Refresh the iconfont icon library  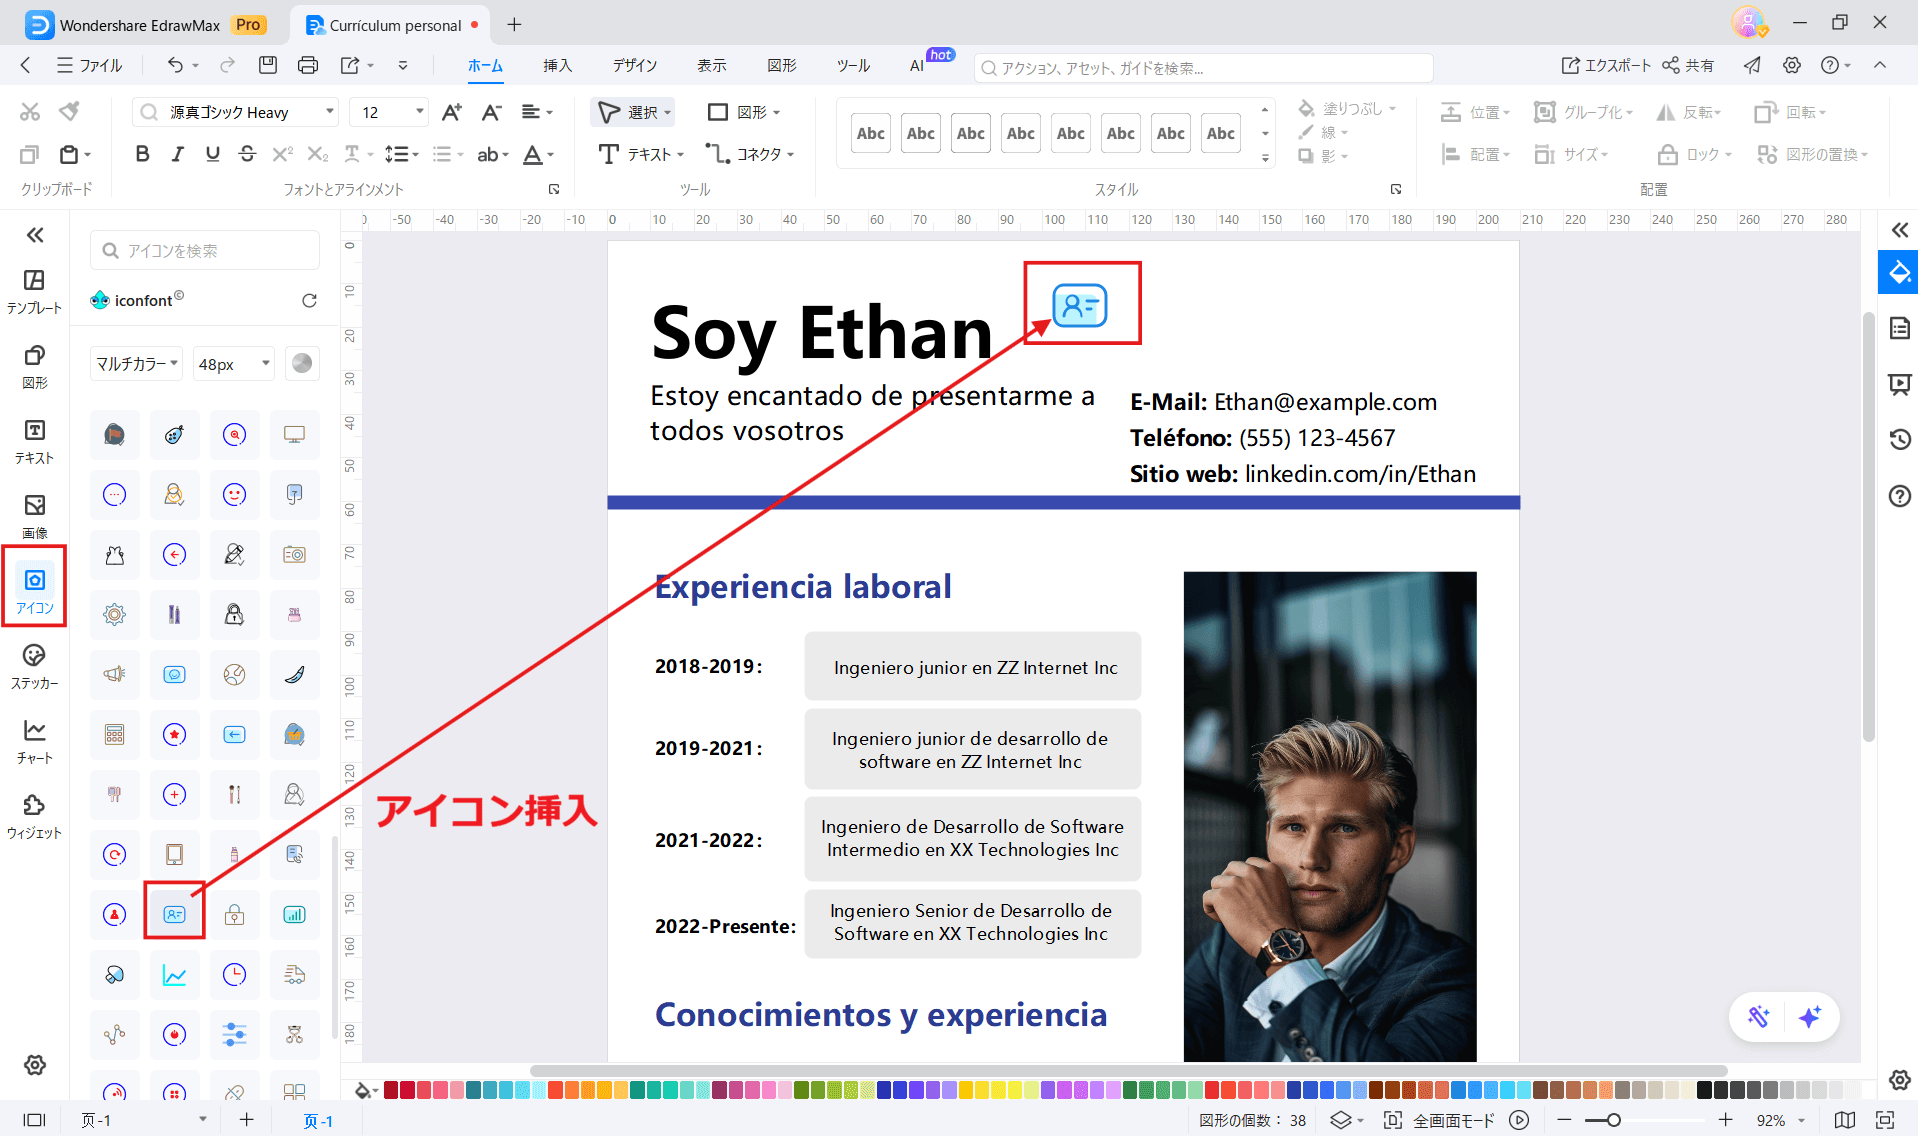[309, 301]
